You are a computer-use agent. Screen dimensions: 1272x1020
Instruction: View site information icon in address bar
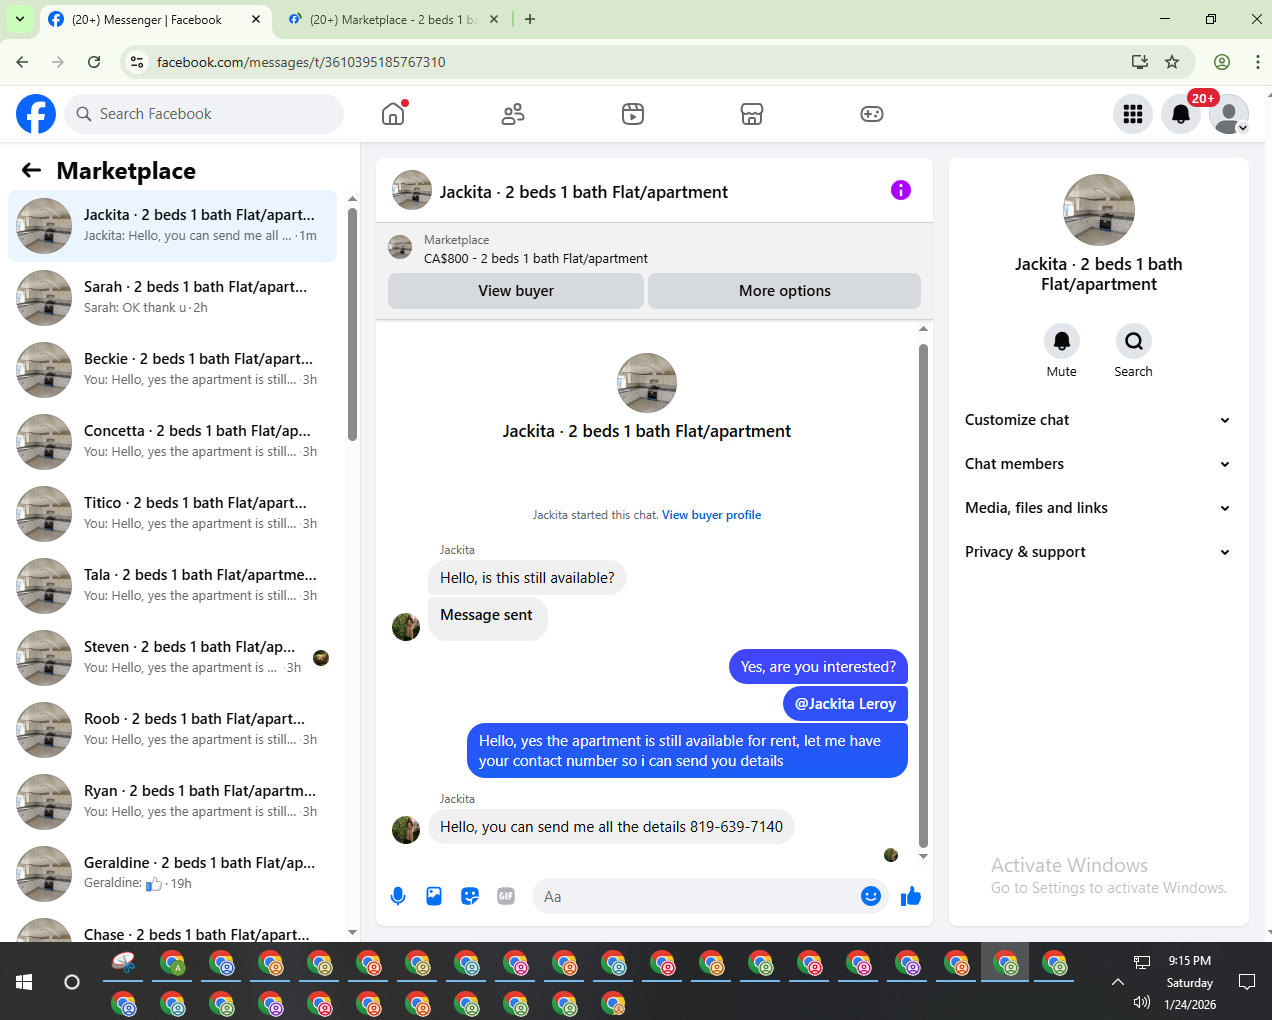(x=137, y=62)
